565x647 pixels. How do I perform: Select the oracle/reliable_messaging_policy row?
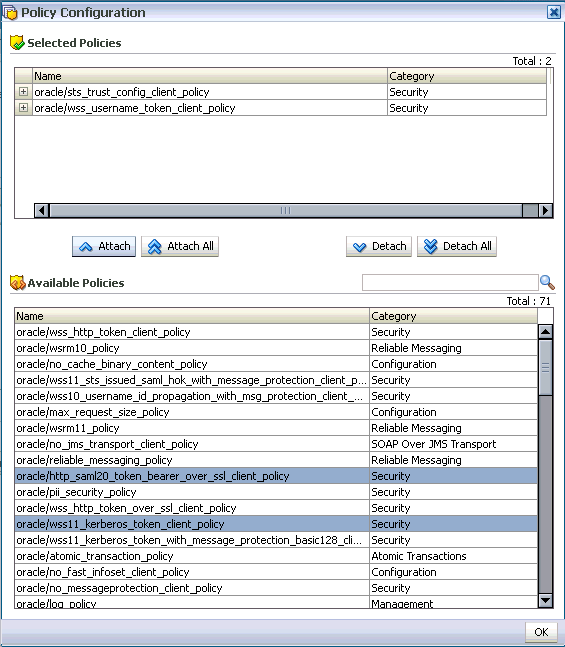tap(276, 460)
